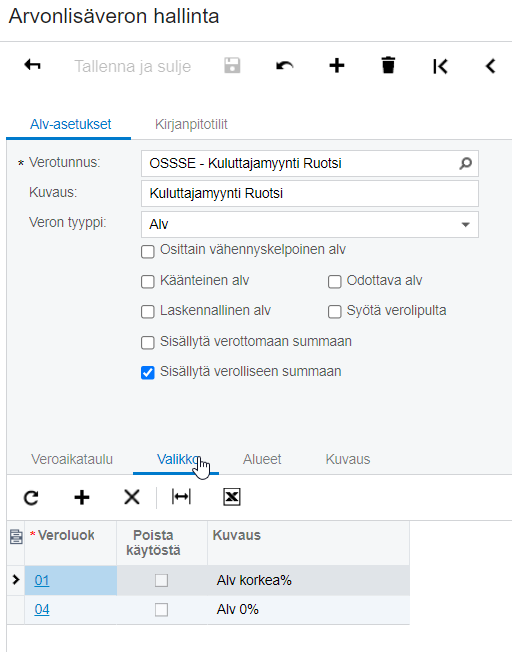Image resolution: width=512 pixels, height=652 pixels.
Task: Toggle the Käänteinen alv checkbox
Action: click(x=148, y=282)
